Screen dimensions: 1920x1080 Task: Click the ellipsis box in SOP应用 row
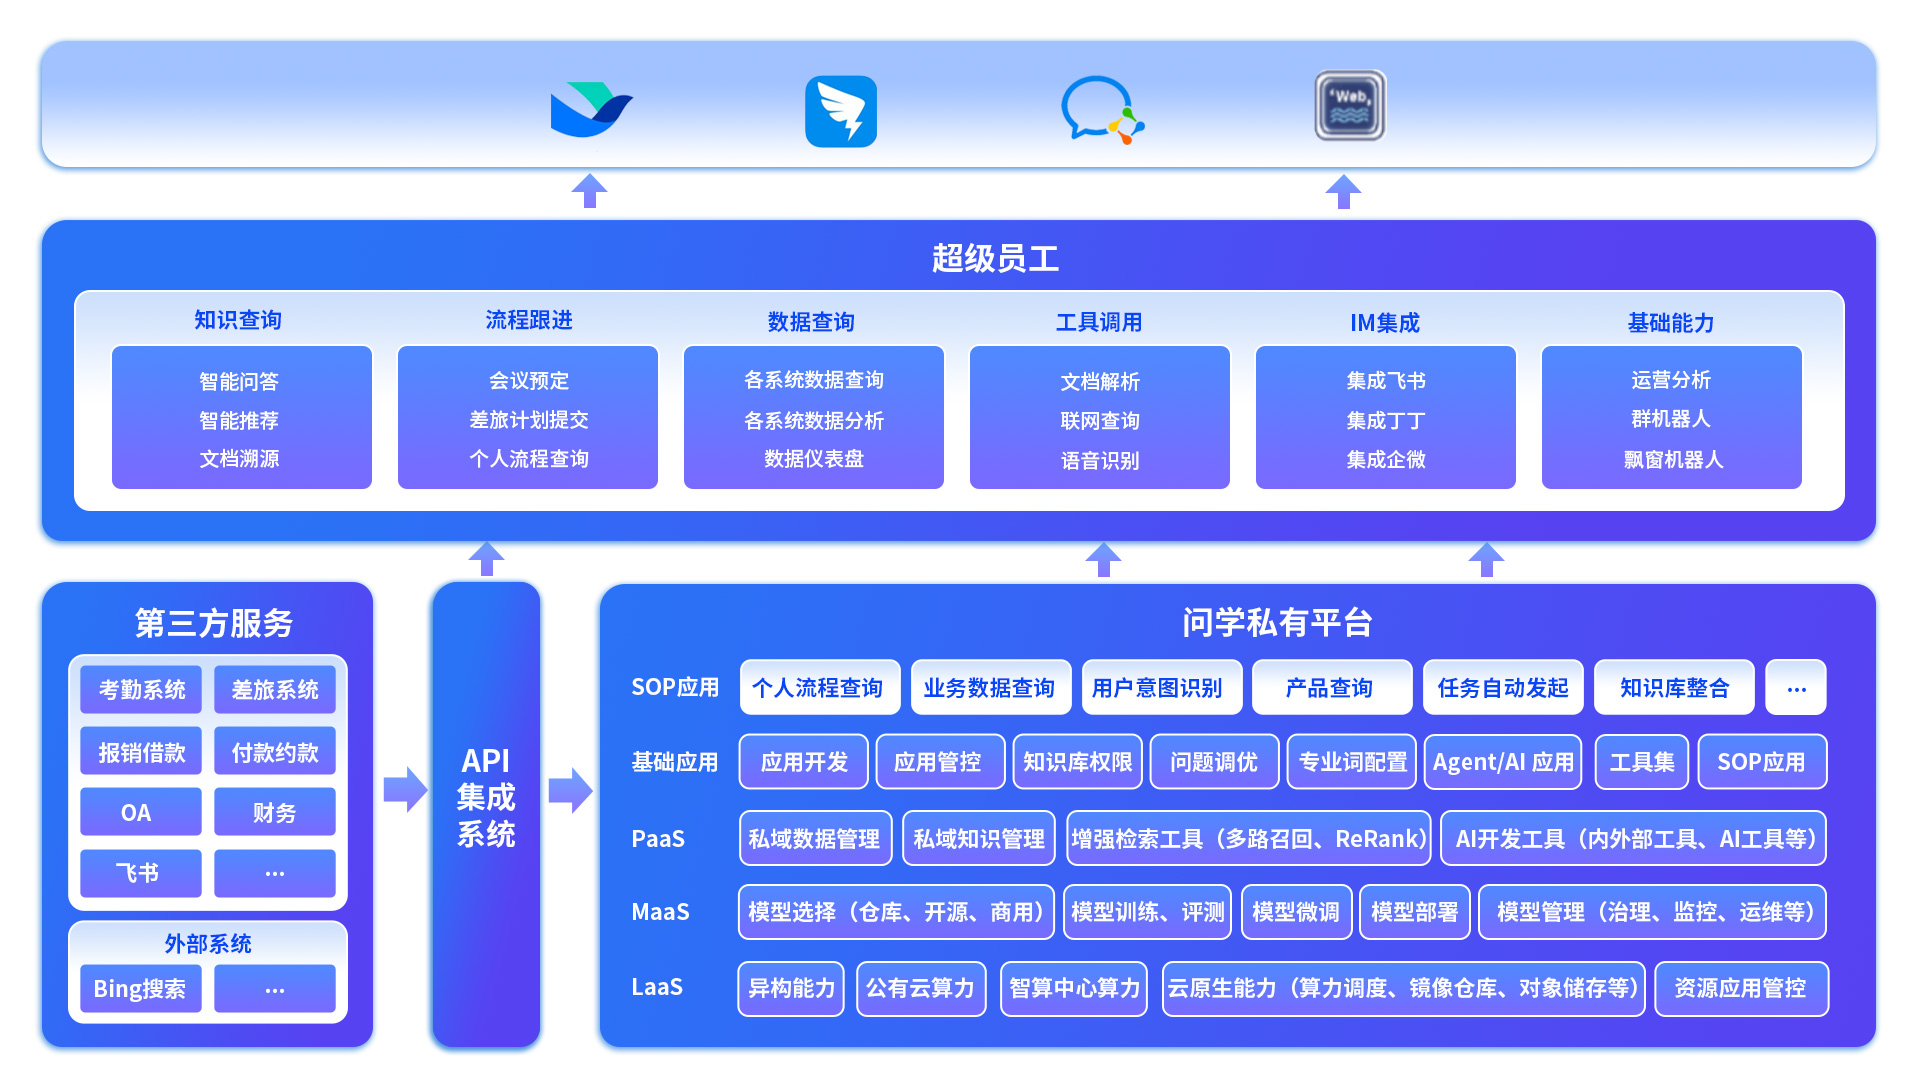(x=1795, y=688)
